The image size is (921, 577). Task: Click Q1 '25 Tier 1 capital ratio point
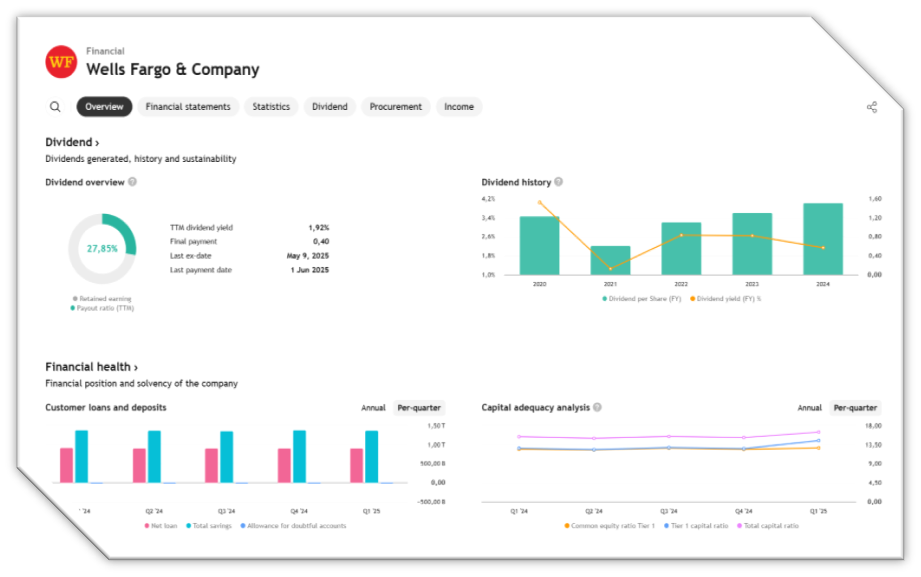click(818, 440)
